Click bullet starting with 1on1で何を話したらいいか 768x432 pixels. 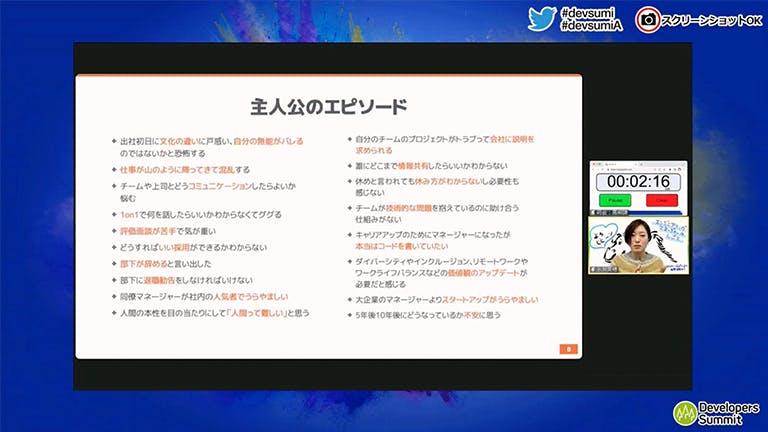pyautogui.click(x=201, y=215)
